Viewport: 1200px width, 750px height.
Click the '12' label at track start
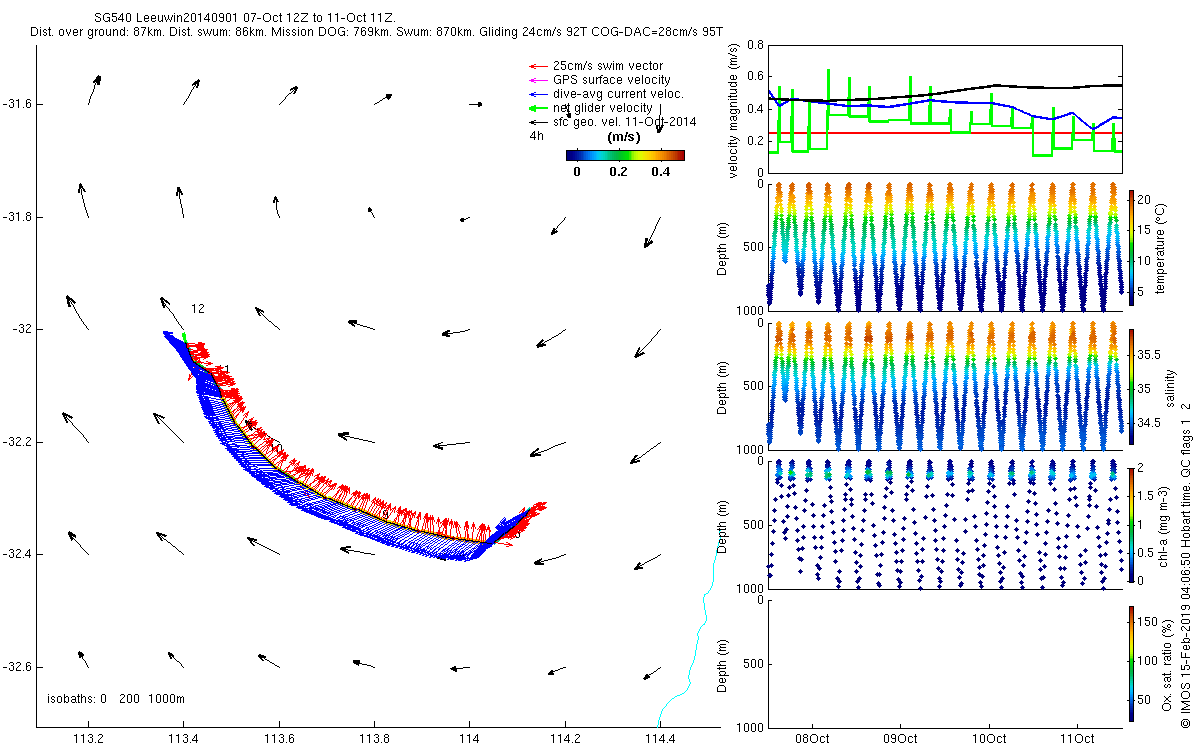pyautogui.click(x=198, y=309)
